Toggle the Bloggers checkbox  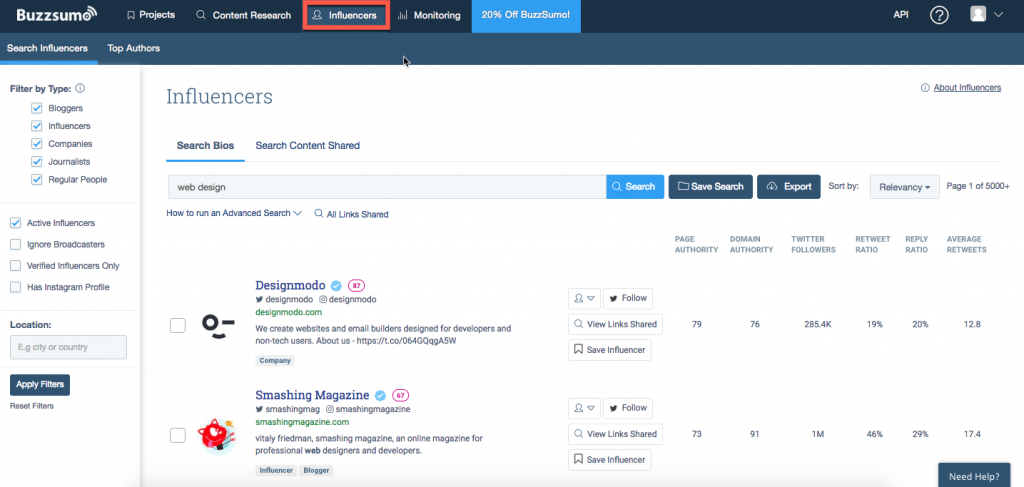[x=37, y=108]
